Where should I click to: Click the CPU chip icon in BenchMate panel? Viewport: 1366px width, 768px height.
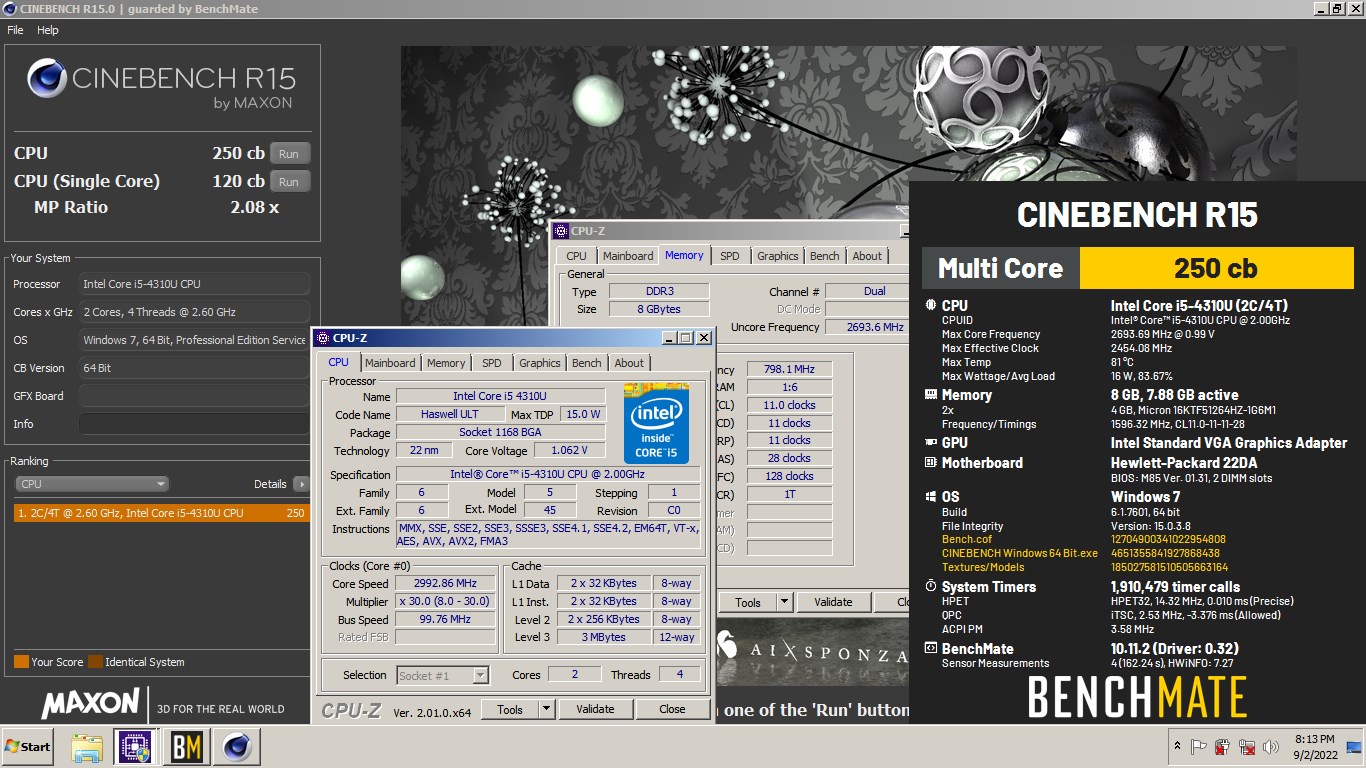[931, 306]
